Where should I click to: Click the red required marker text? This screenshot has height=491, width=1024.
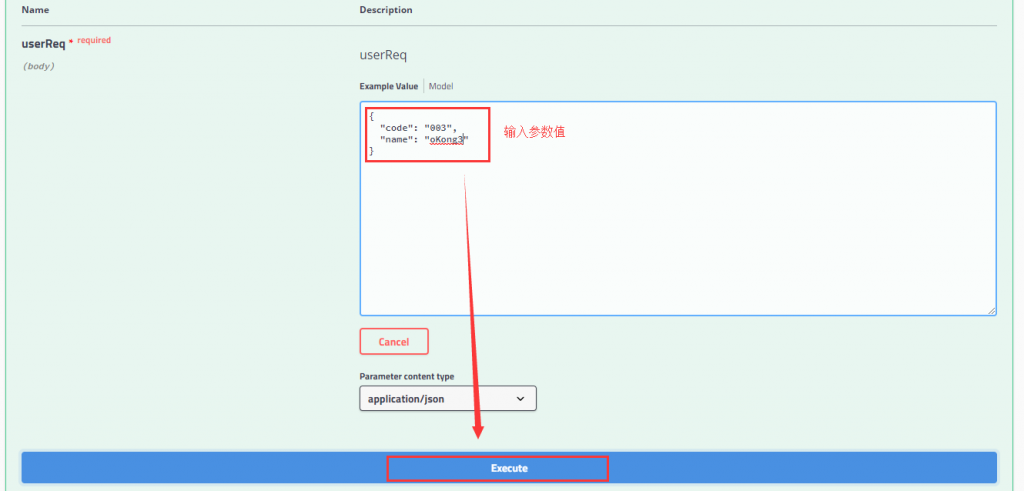coord(94,40)
